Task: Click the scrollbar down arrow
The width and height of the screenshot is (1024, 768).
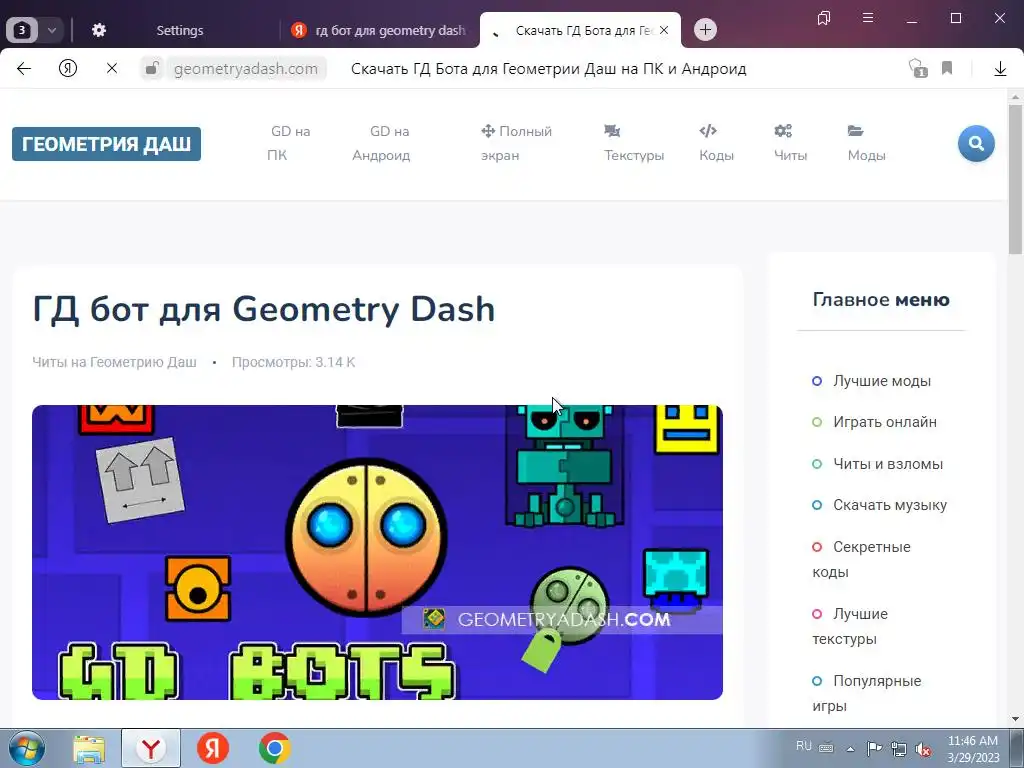Action: 1015,719
